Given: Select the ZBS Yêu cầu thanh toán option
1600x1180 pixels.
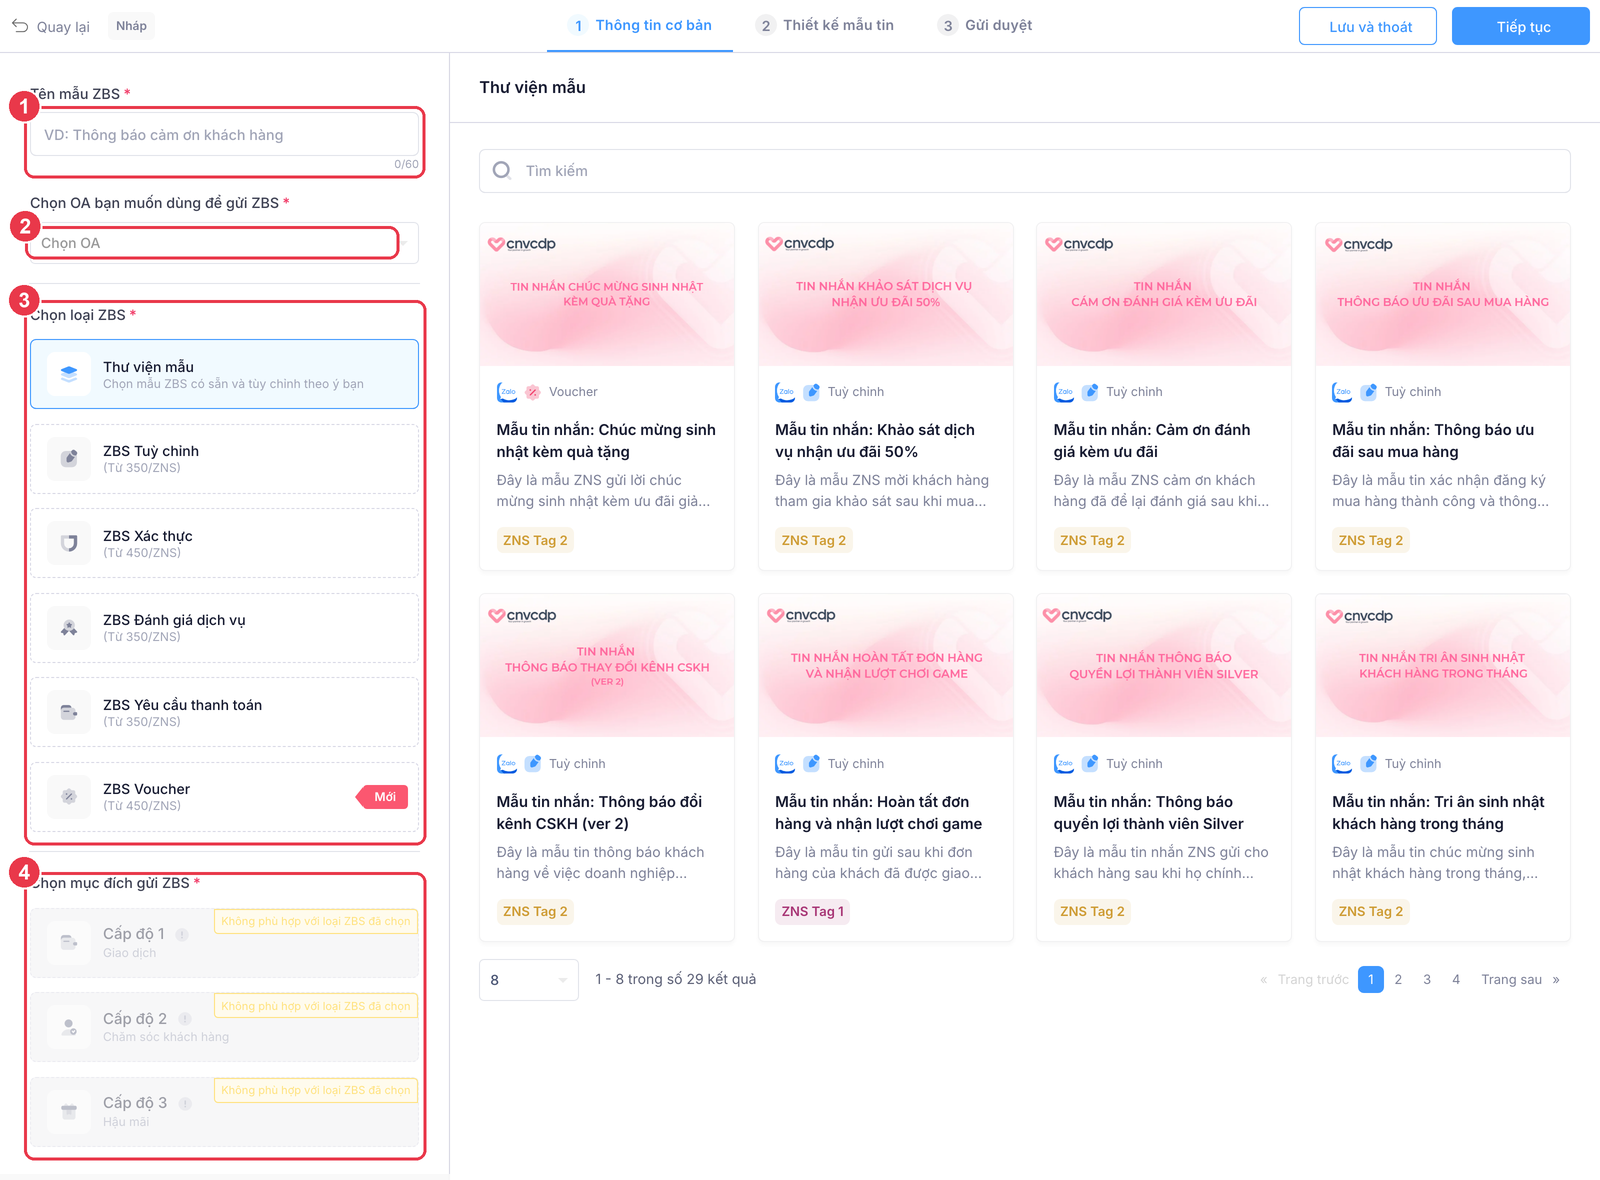Looking at the screenshot, I should pos(224,712).
